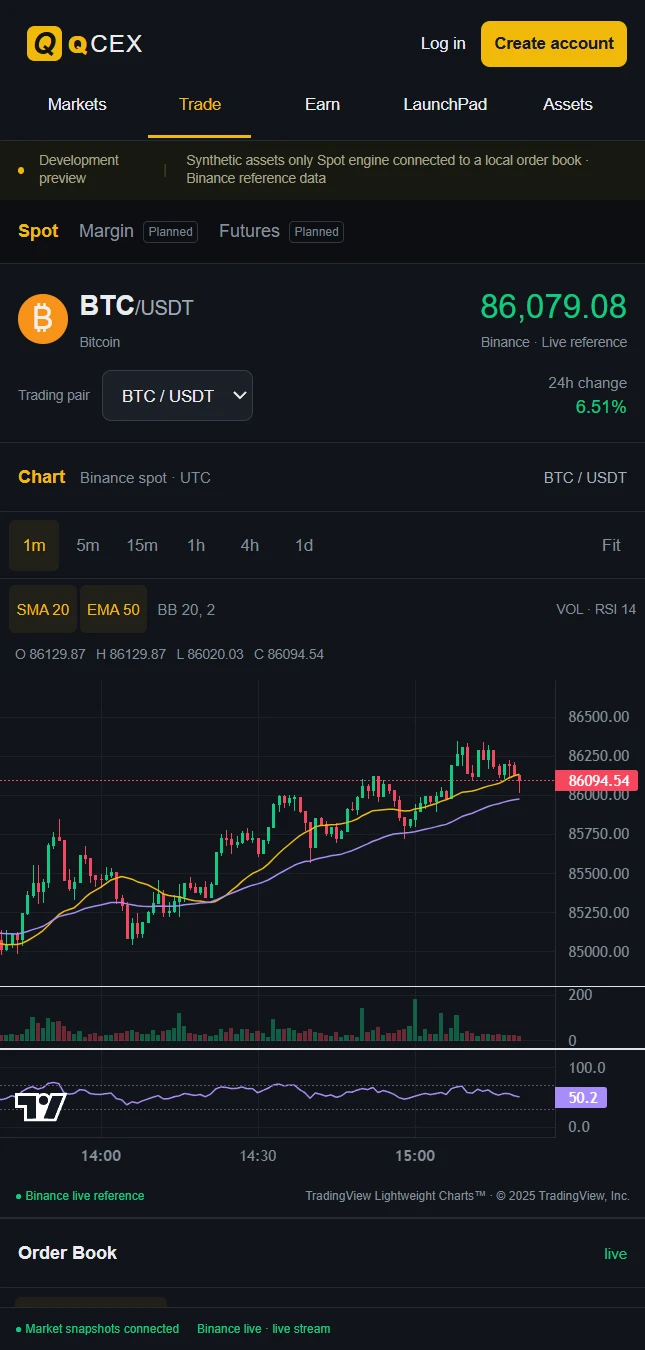Viewport: 645px width, 1350px height.
Task: Click the 14:00 time axis label
Action: pyautogui.click(x=101, y=1156)
